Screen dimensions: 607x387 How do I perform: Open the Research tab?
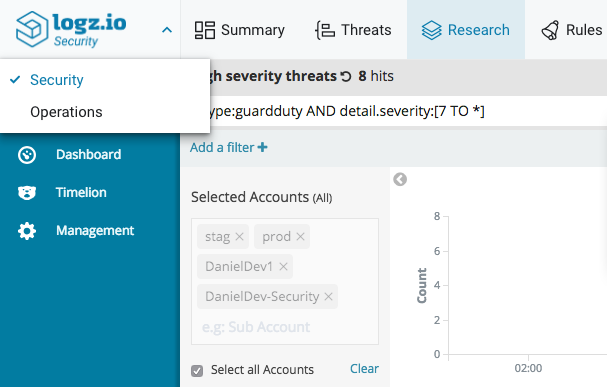tap(466, 30)
